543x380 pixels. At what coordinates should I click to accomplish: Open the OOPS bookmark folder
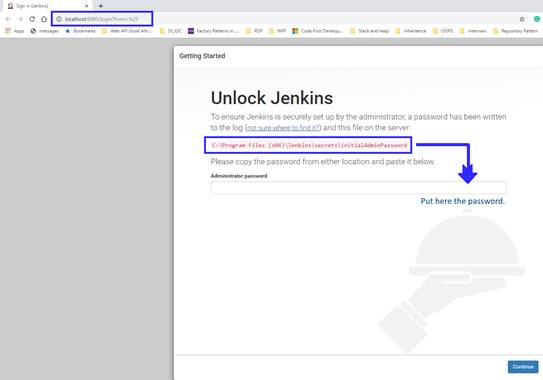coord(443,31)
